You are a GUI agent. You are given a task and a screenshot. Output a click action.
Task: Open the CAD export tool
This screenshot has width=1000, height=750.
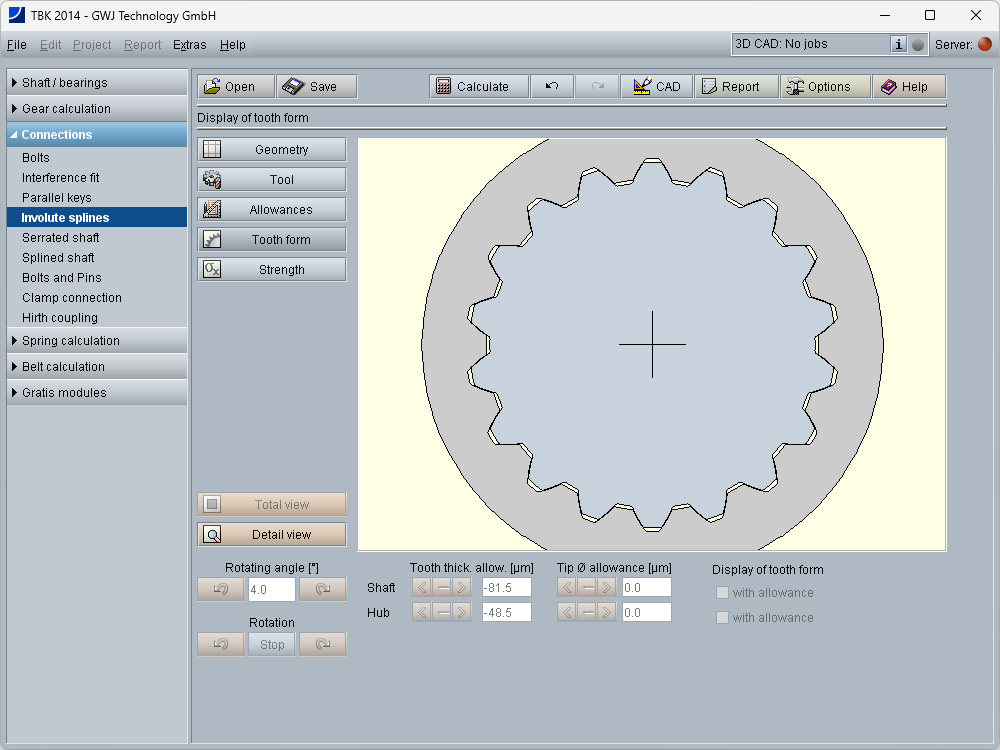point(656,87)
